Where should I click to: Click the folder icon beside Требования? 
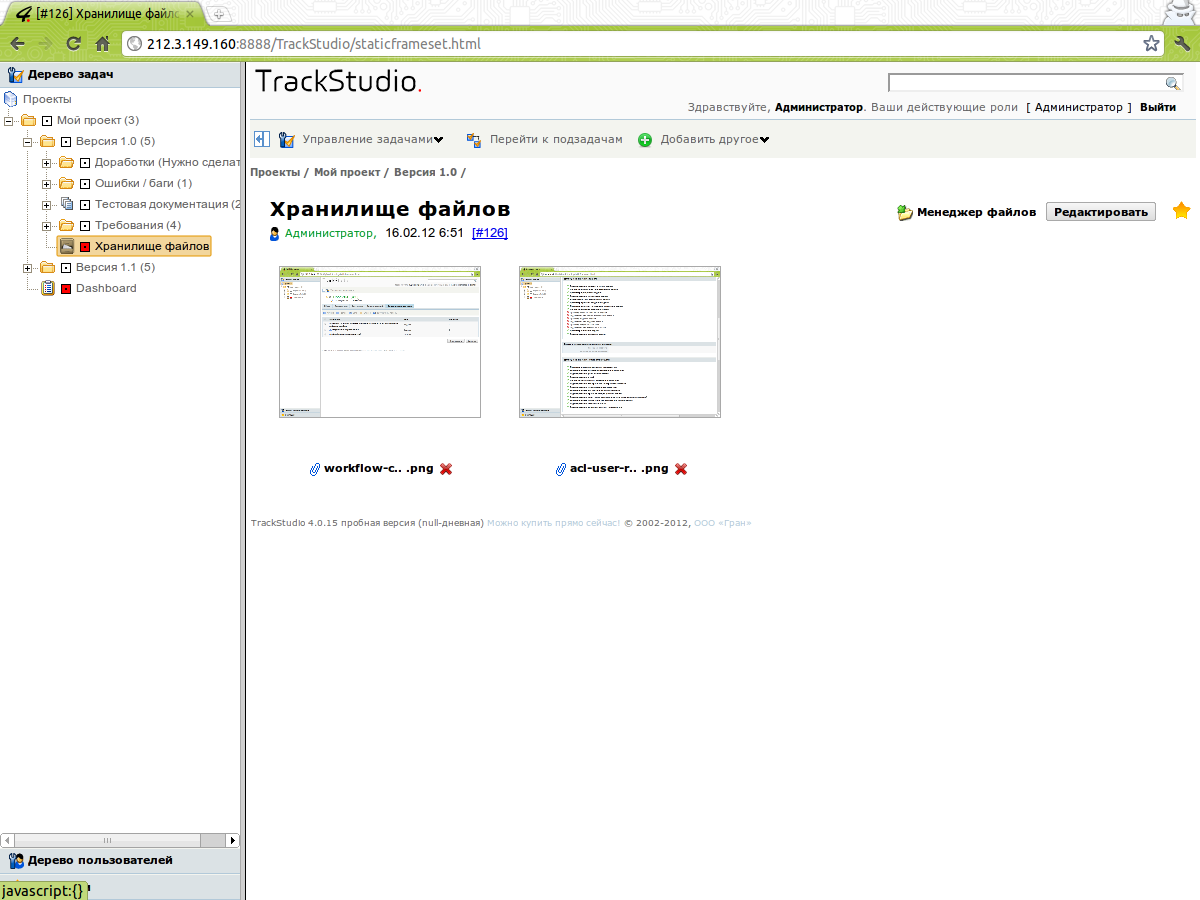click(67, 225)
